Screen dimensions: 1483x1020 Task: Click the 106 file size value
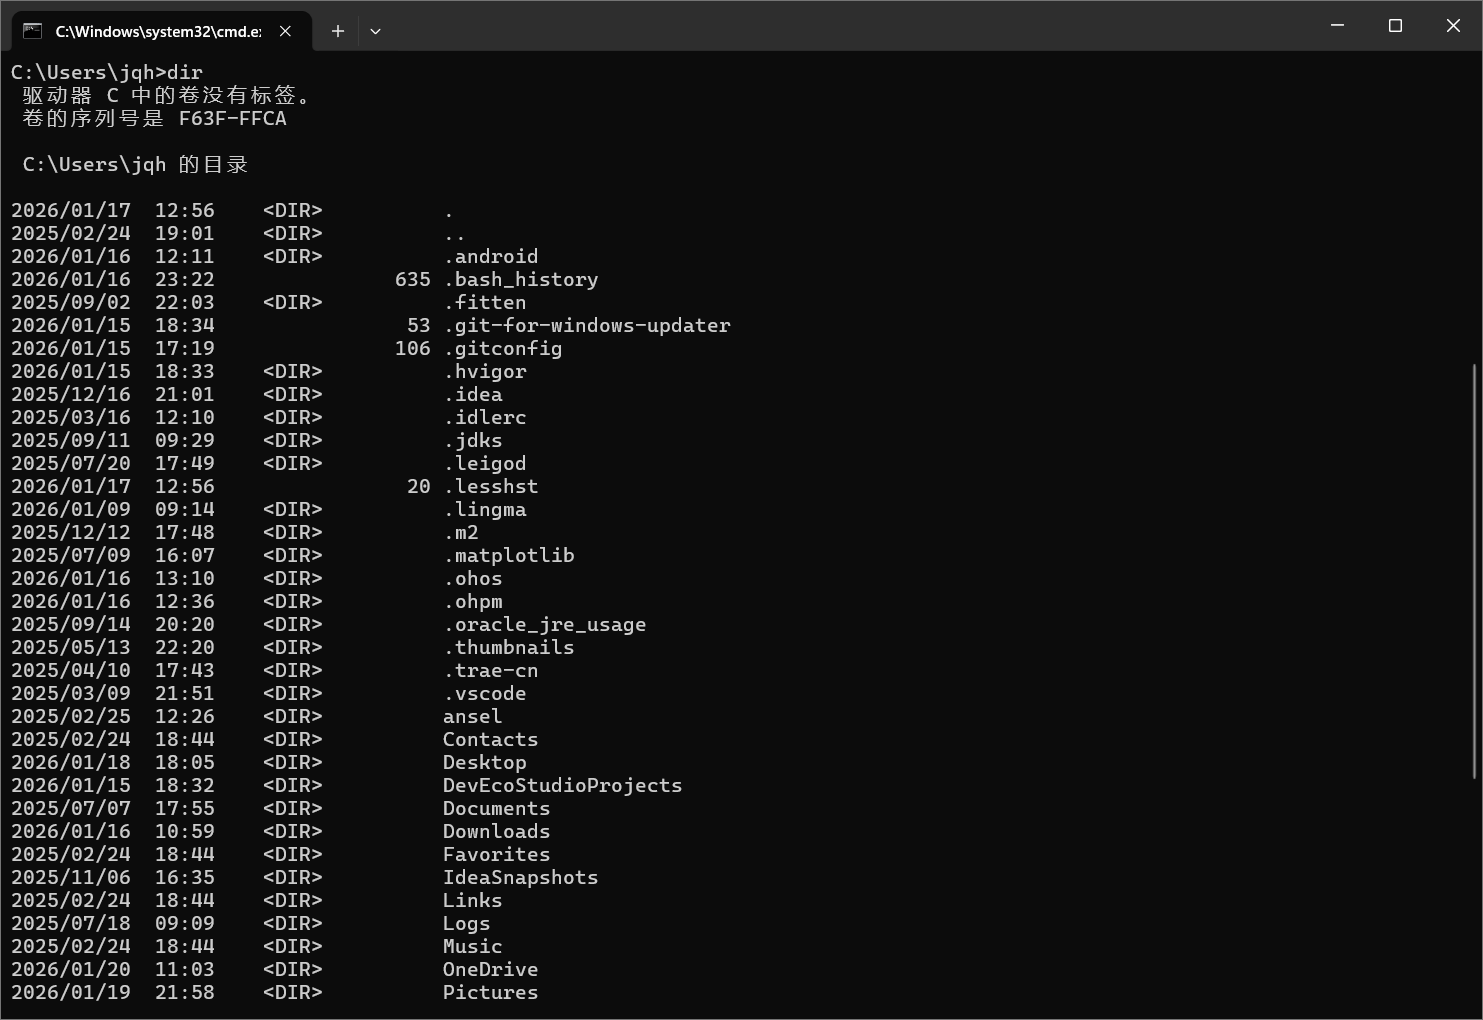click(413, 348)
